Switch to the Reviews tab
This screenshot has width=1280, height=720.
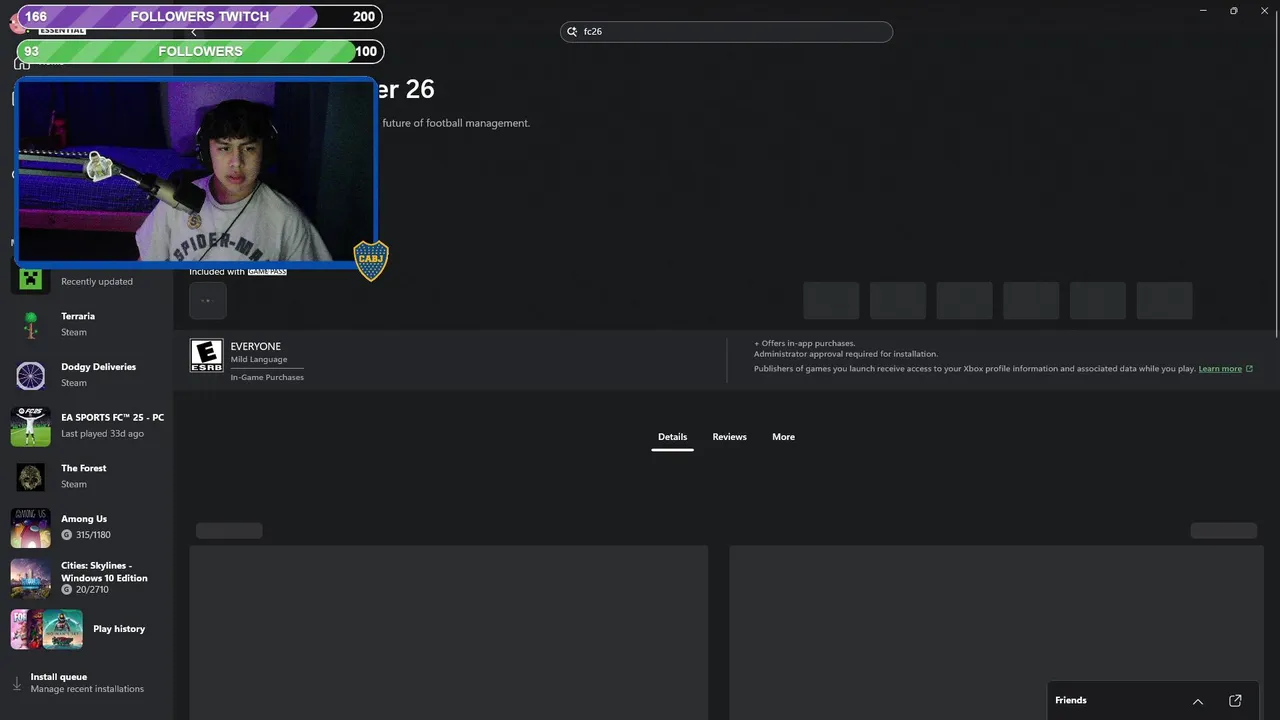click(729, 437)
